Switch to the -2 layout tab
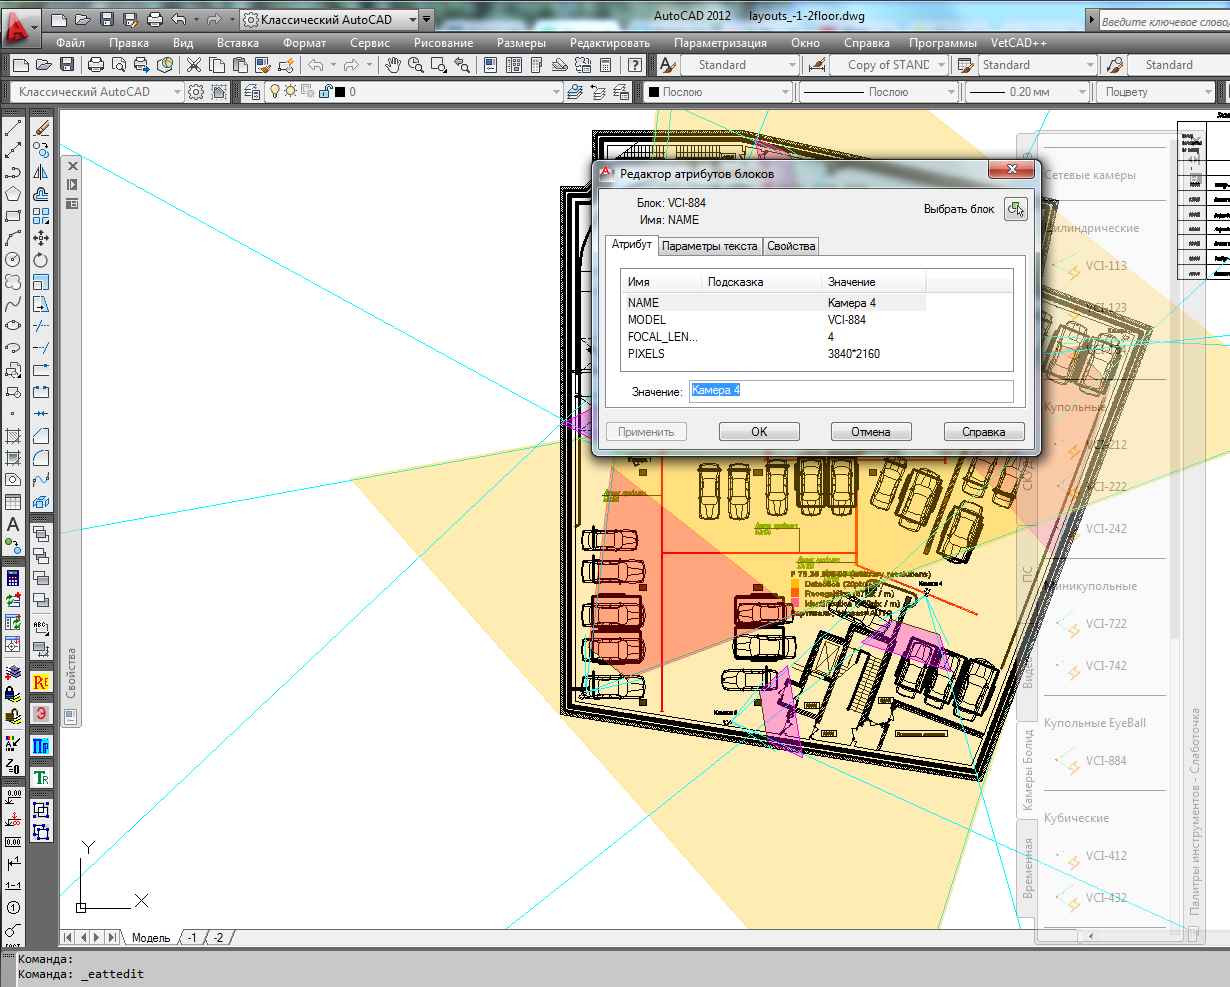 [218, 937]
